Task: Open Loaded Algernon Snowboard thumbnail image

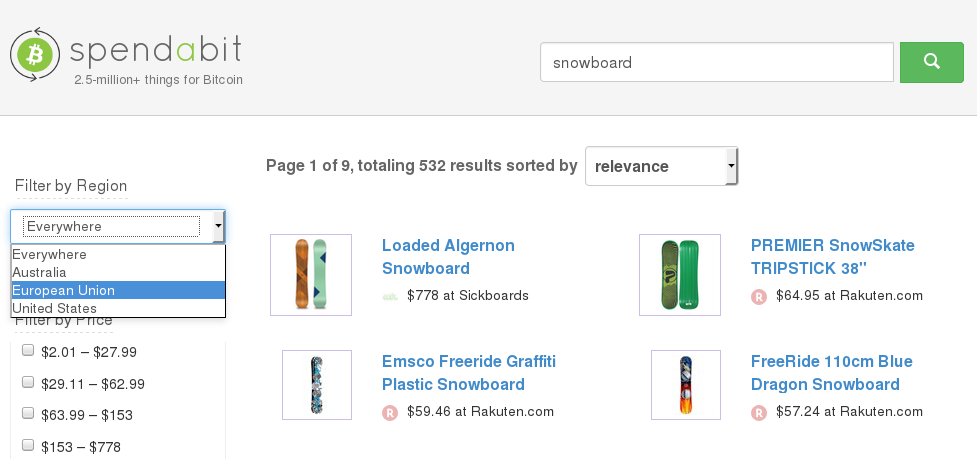Action: [311, 275]
